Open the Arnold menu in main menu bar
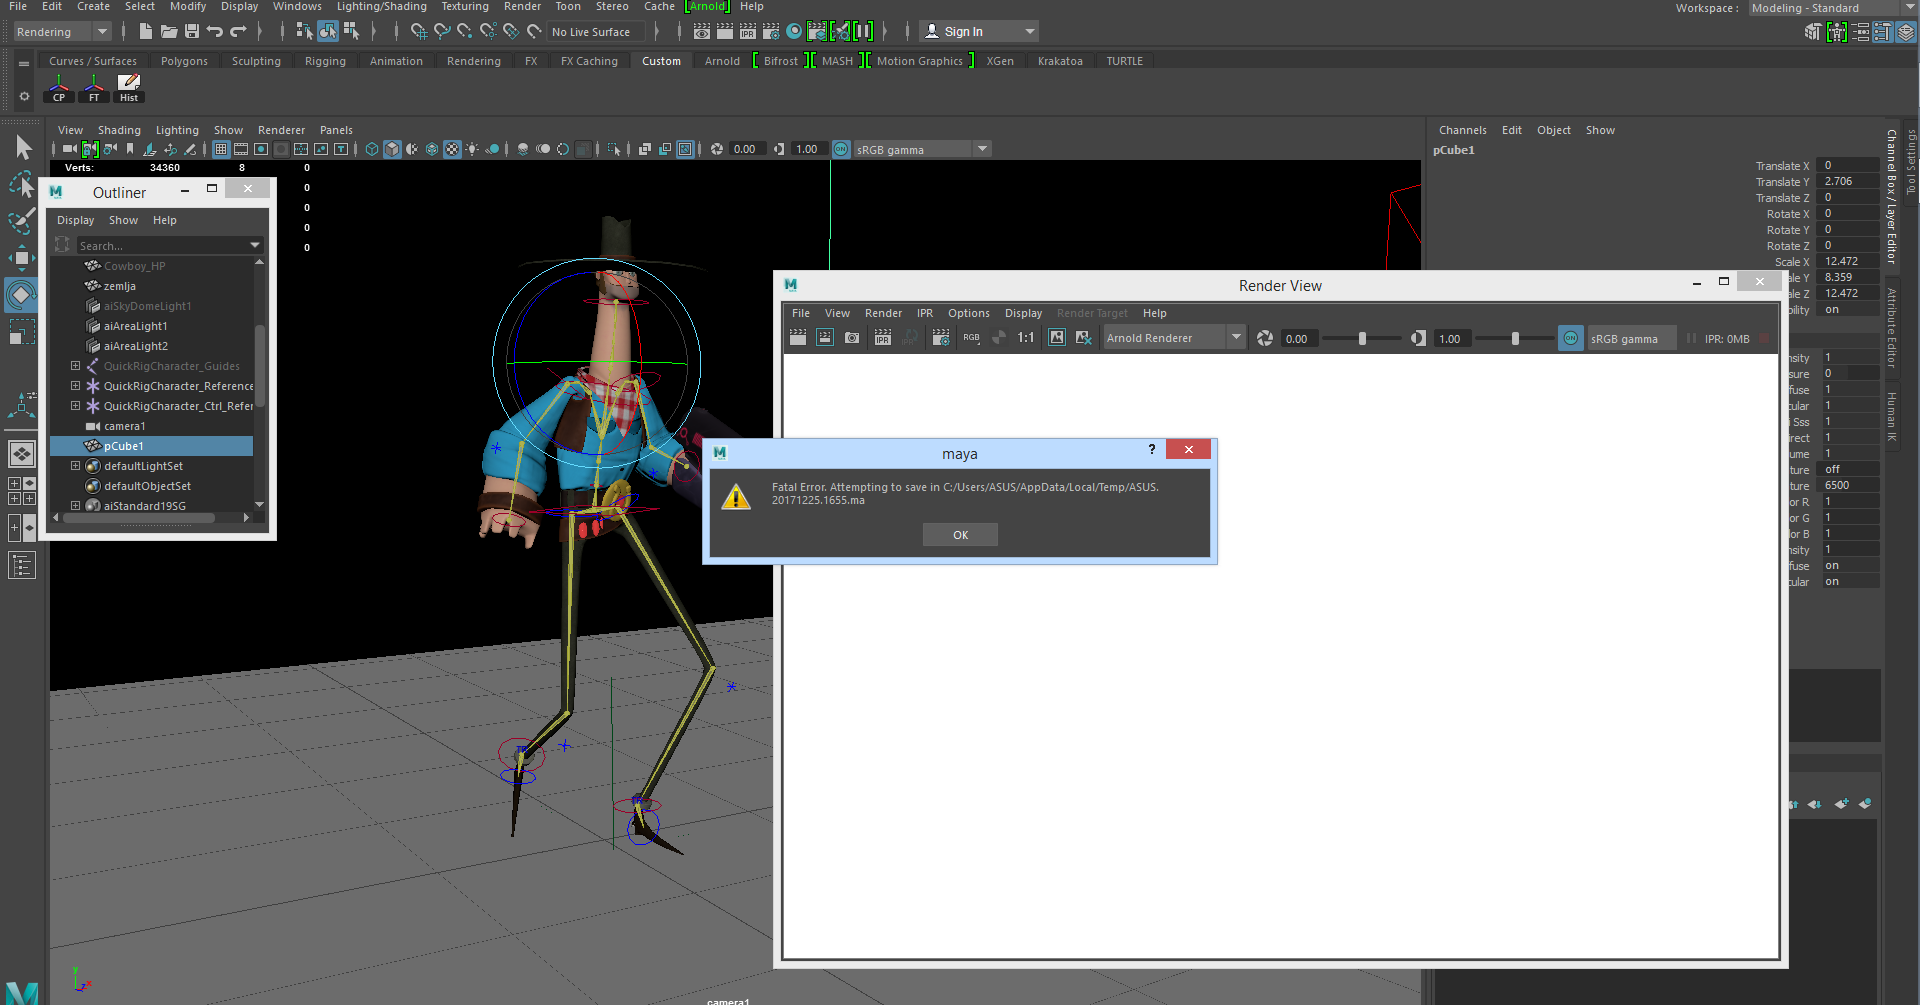1920x1005 pixels. (708, 6)
